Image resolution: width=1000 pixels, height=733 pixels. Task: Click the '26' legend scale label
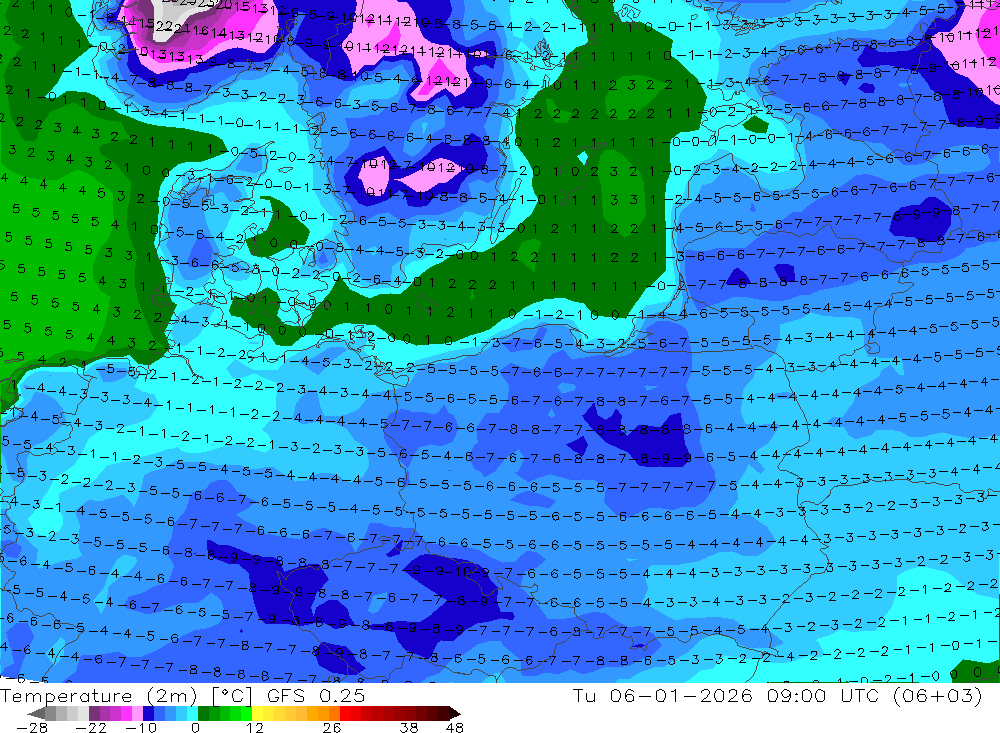pos(332,727)
